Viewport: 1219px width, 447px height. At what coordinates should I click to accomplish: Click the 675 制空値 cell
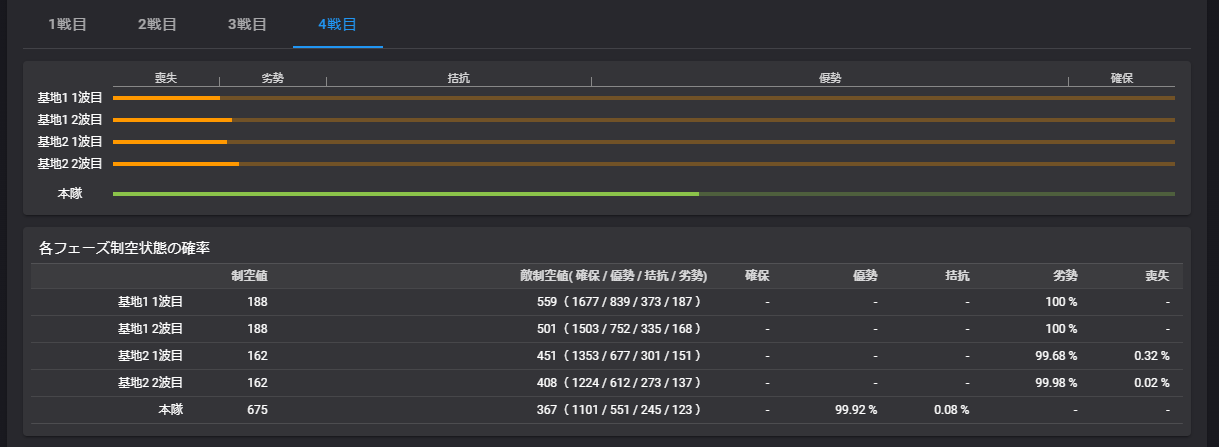pyautogui.click(x=256, y=409)
